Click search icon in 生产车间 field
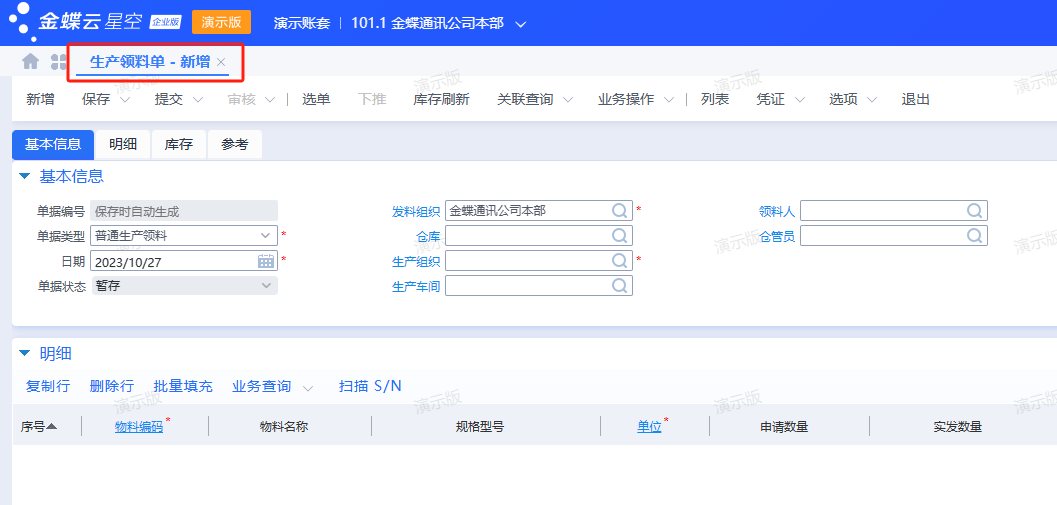1057x505 pixels. 620,286
